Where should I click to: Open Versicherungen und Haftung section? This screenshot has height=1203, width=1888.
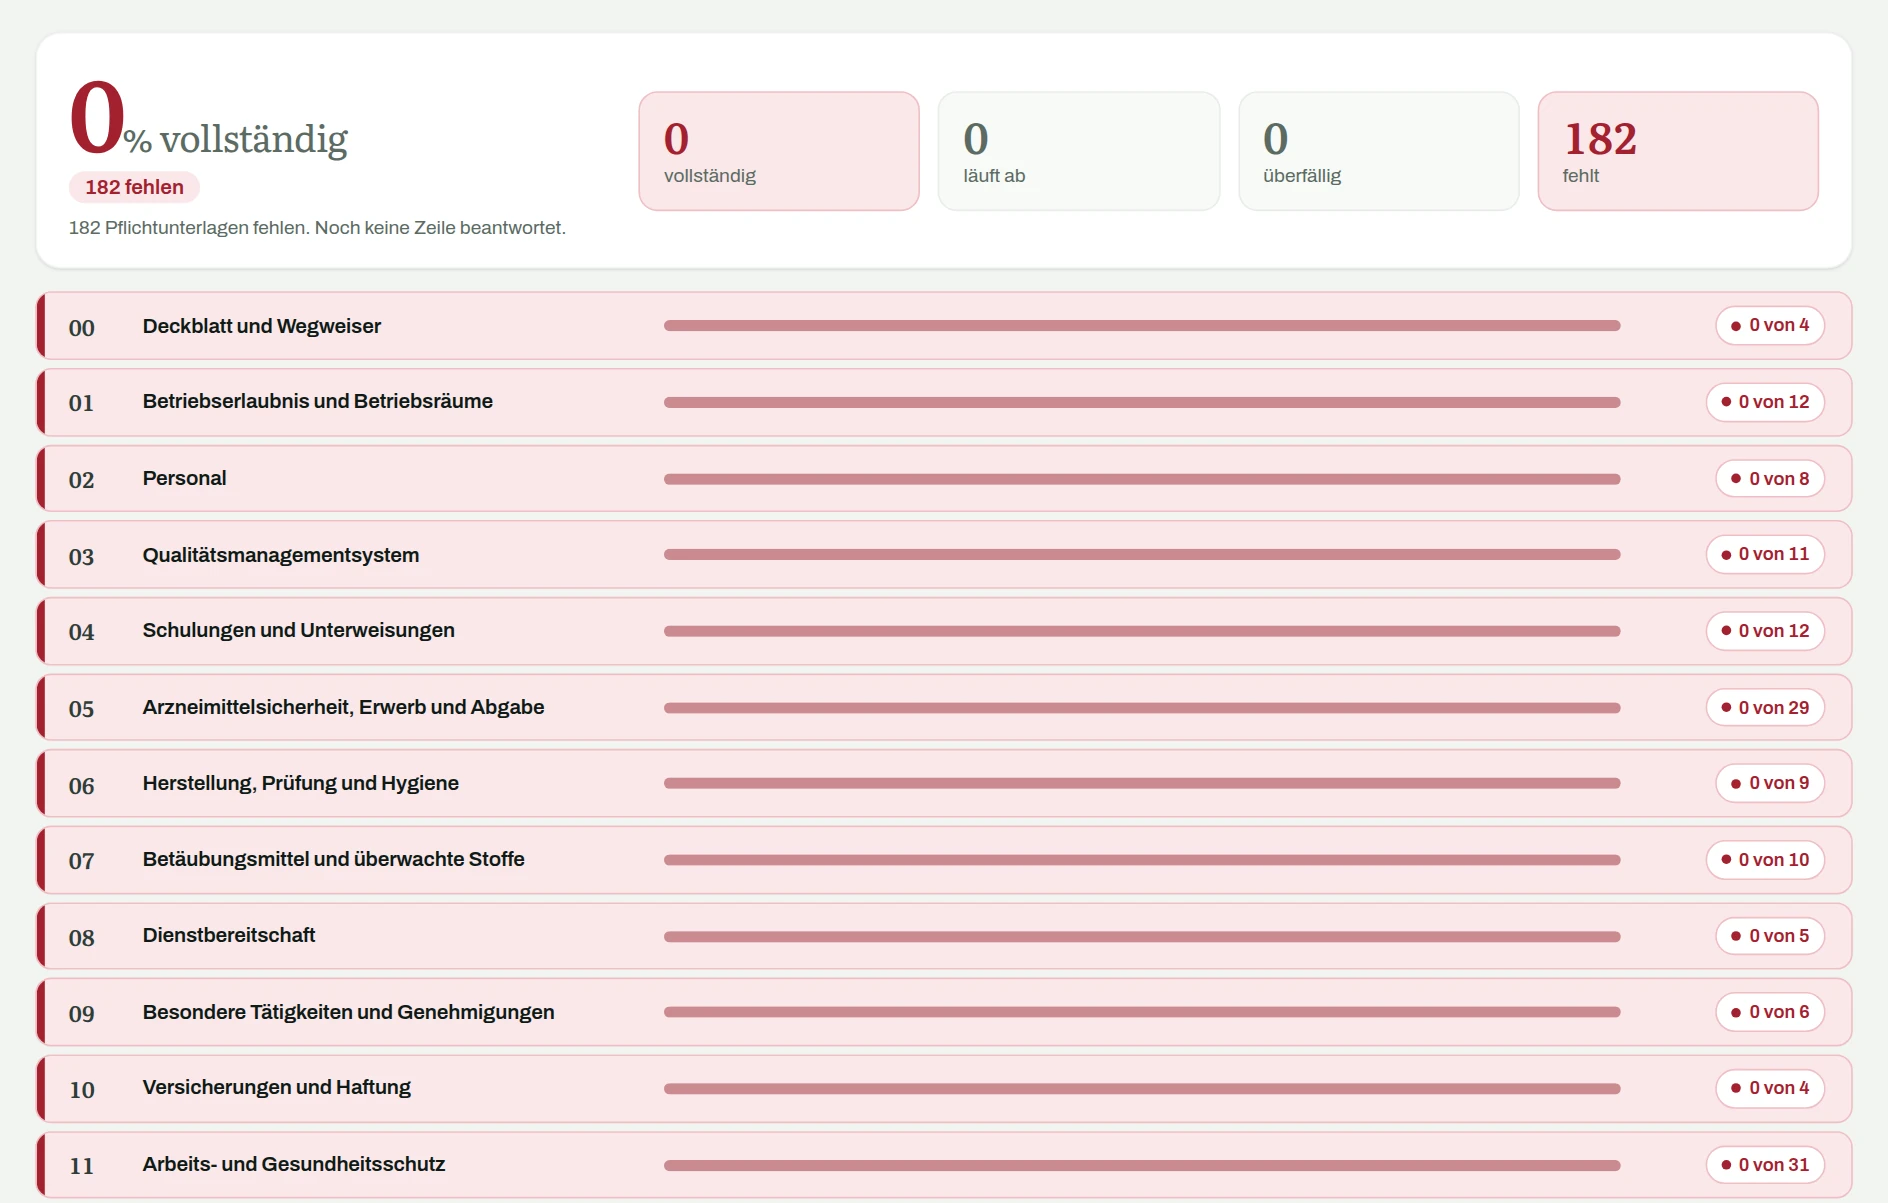(944, 1089)
